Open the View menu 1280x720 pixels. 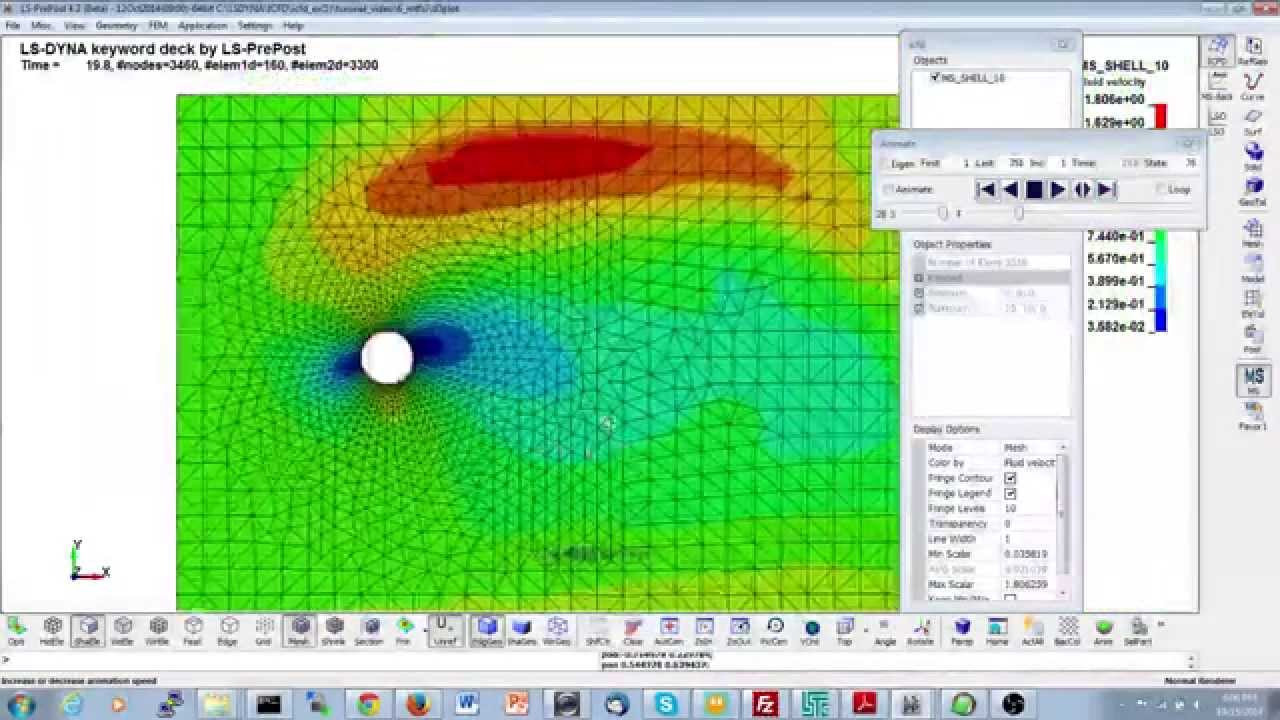tap(75, 25)
